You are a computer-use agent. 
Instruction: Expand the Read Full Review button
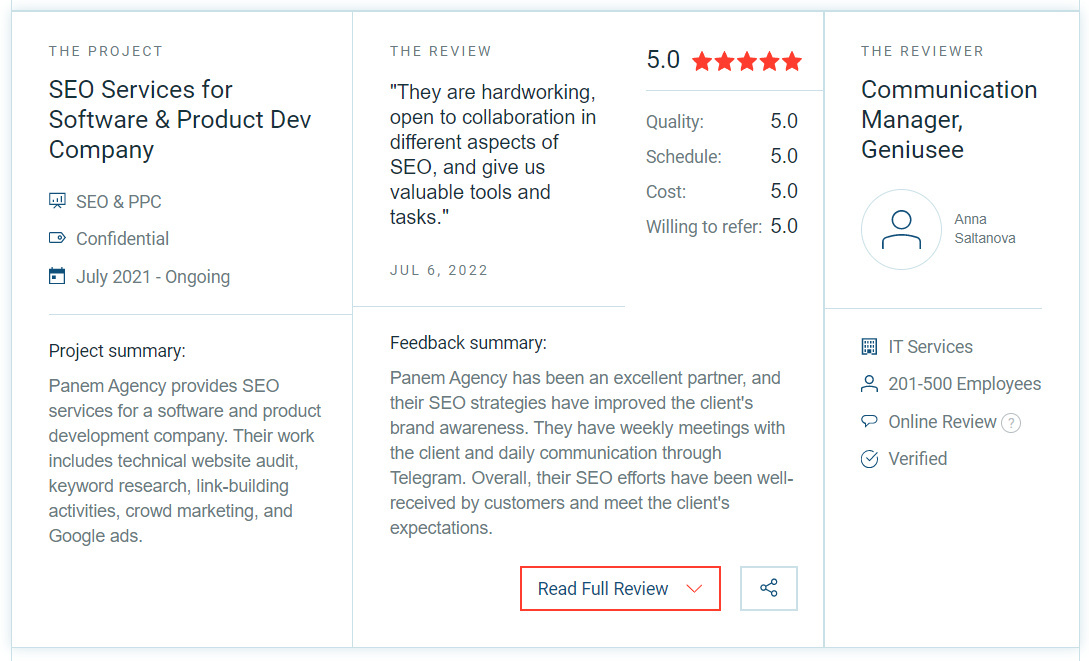[603, 589]
